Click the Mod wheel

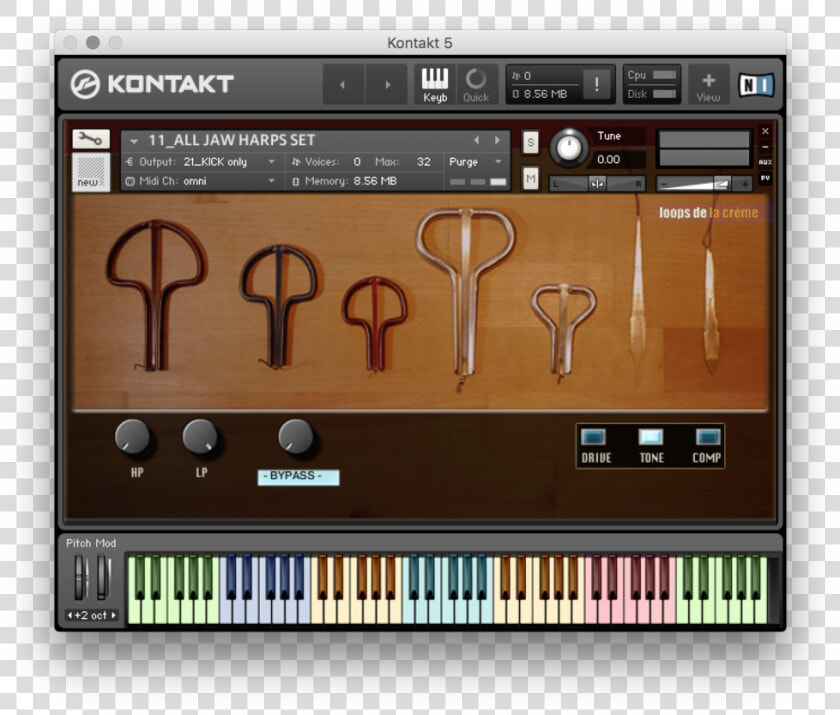[102, 577]
